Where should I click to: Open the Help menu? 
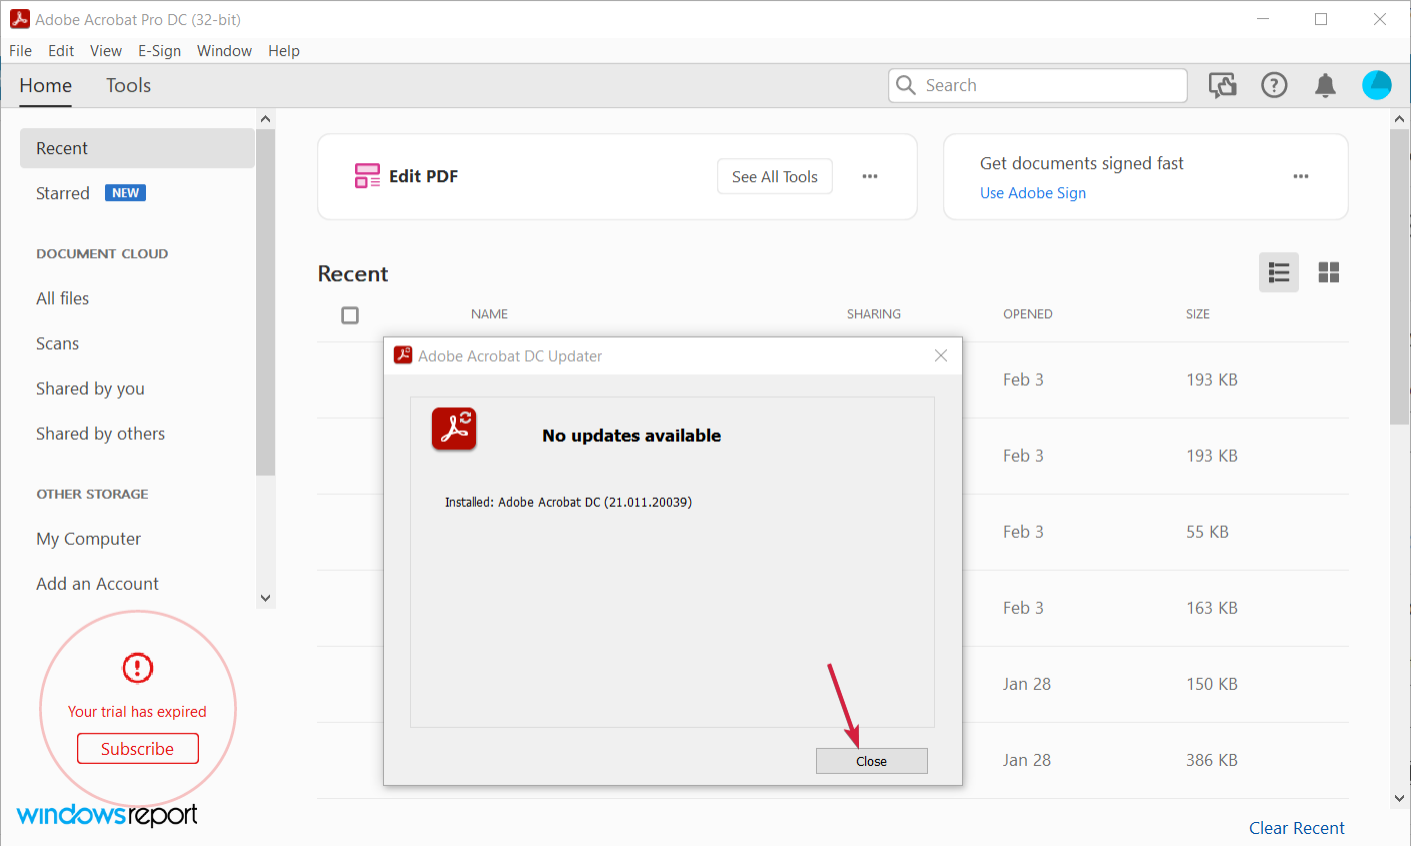pos(284,51)
